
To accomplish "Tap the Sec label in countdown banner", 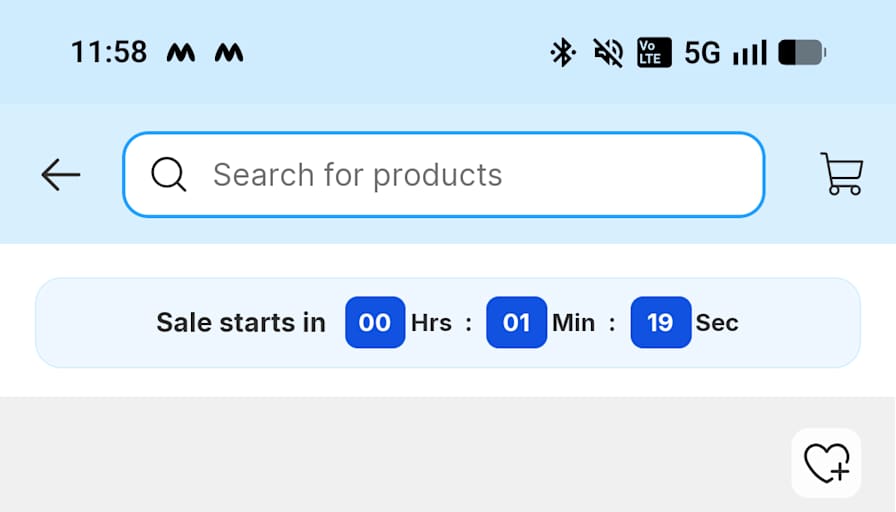I will 717,323.
